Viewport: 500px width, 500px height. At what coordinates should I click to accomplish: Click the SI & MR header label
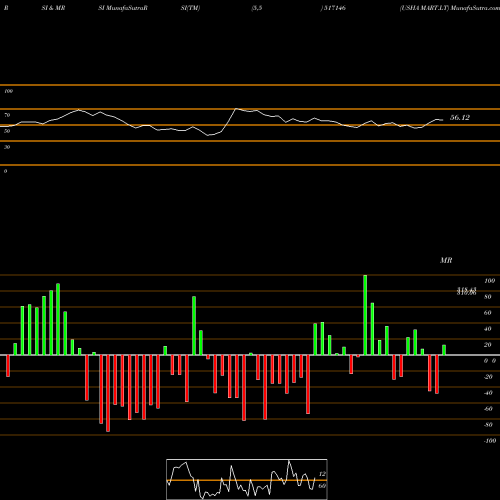(x=53, y=8)
